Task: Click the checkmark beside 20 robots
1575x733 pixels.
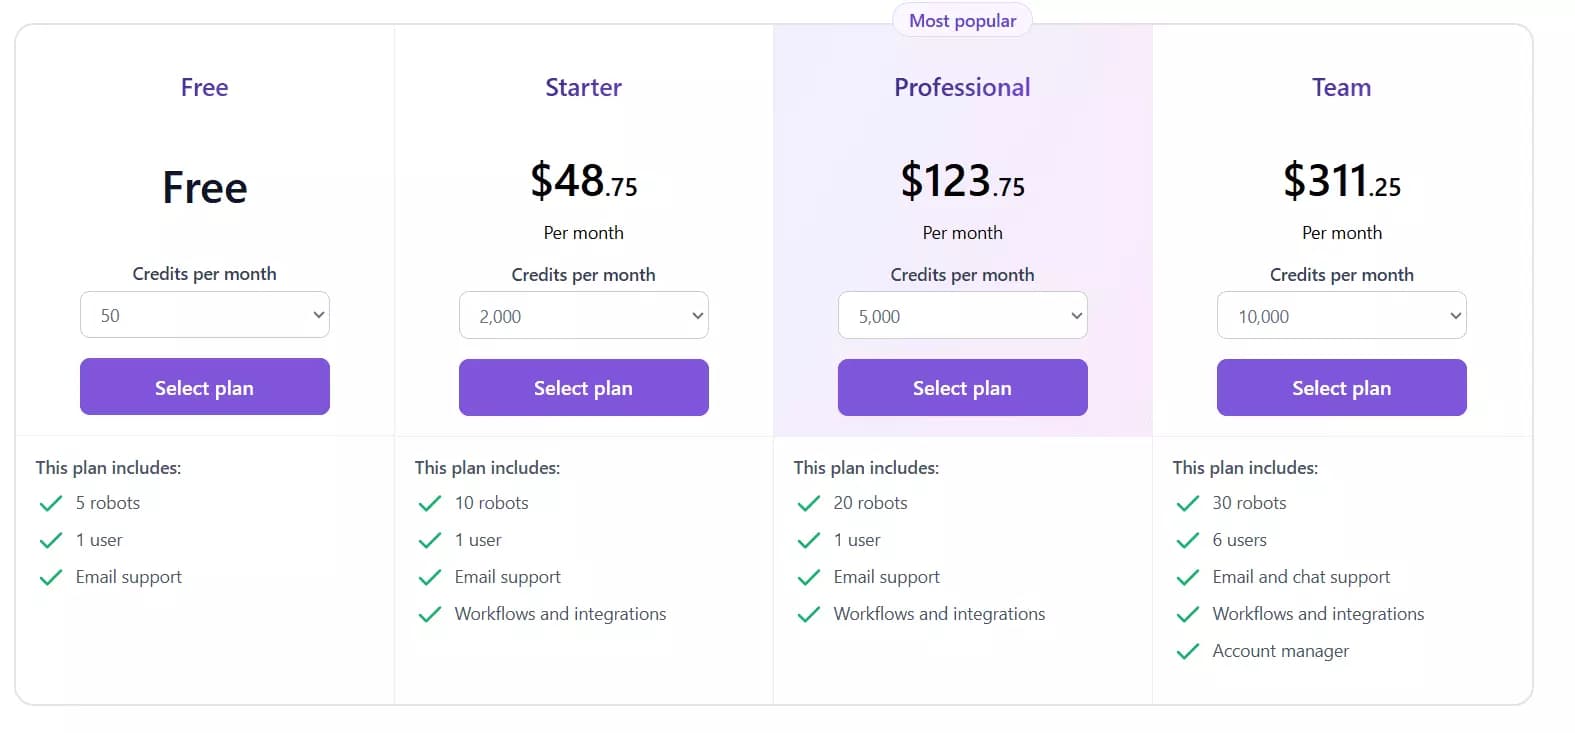Action: 808,503
